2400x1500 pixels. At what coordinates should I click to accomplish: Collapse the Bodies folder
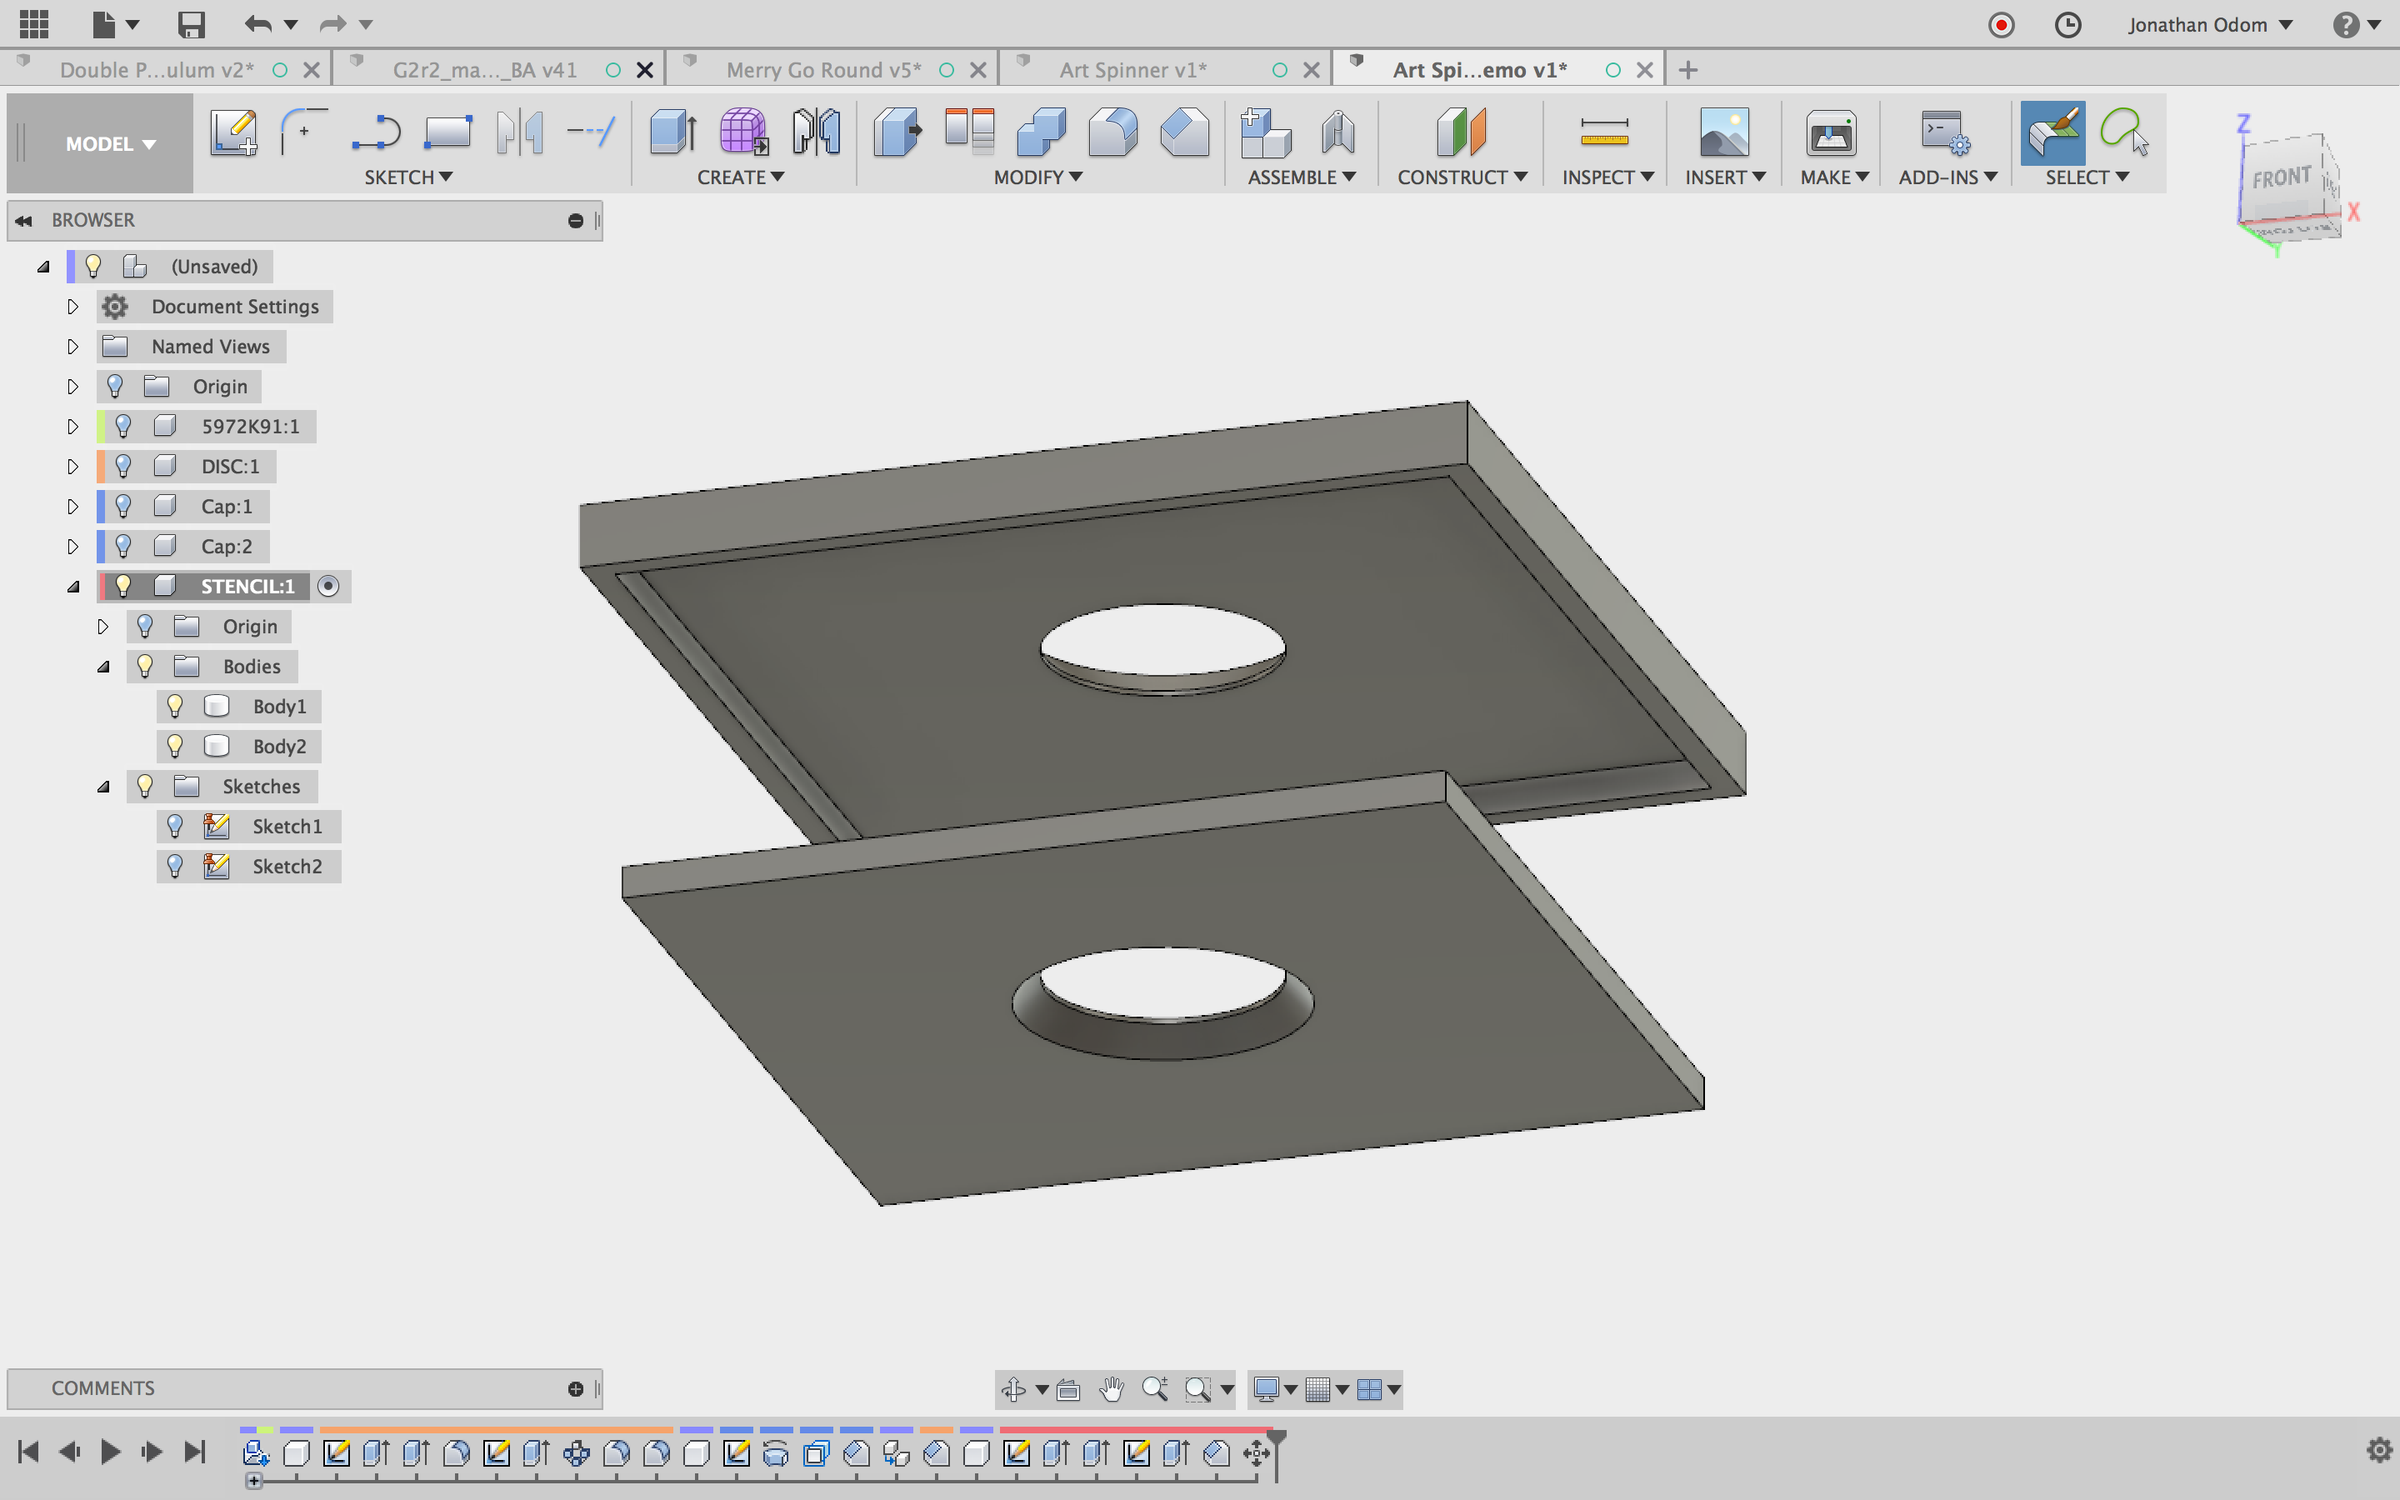(x=103, y=666)
